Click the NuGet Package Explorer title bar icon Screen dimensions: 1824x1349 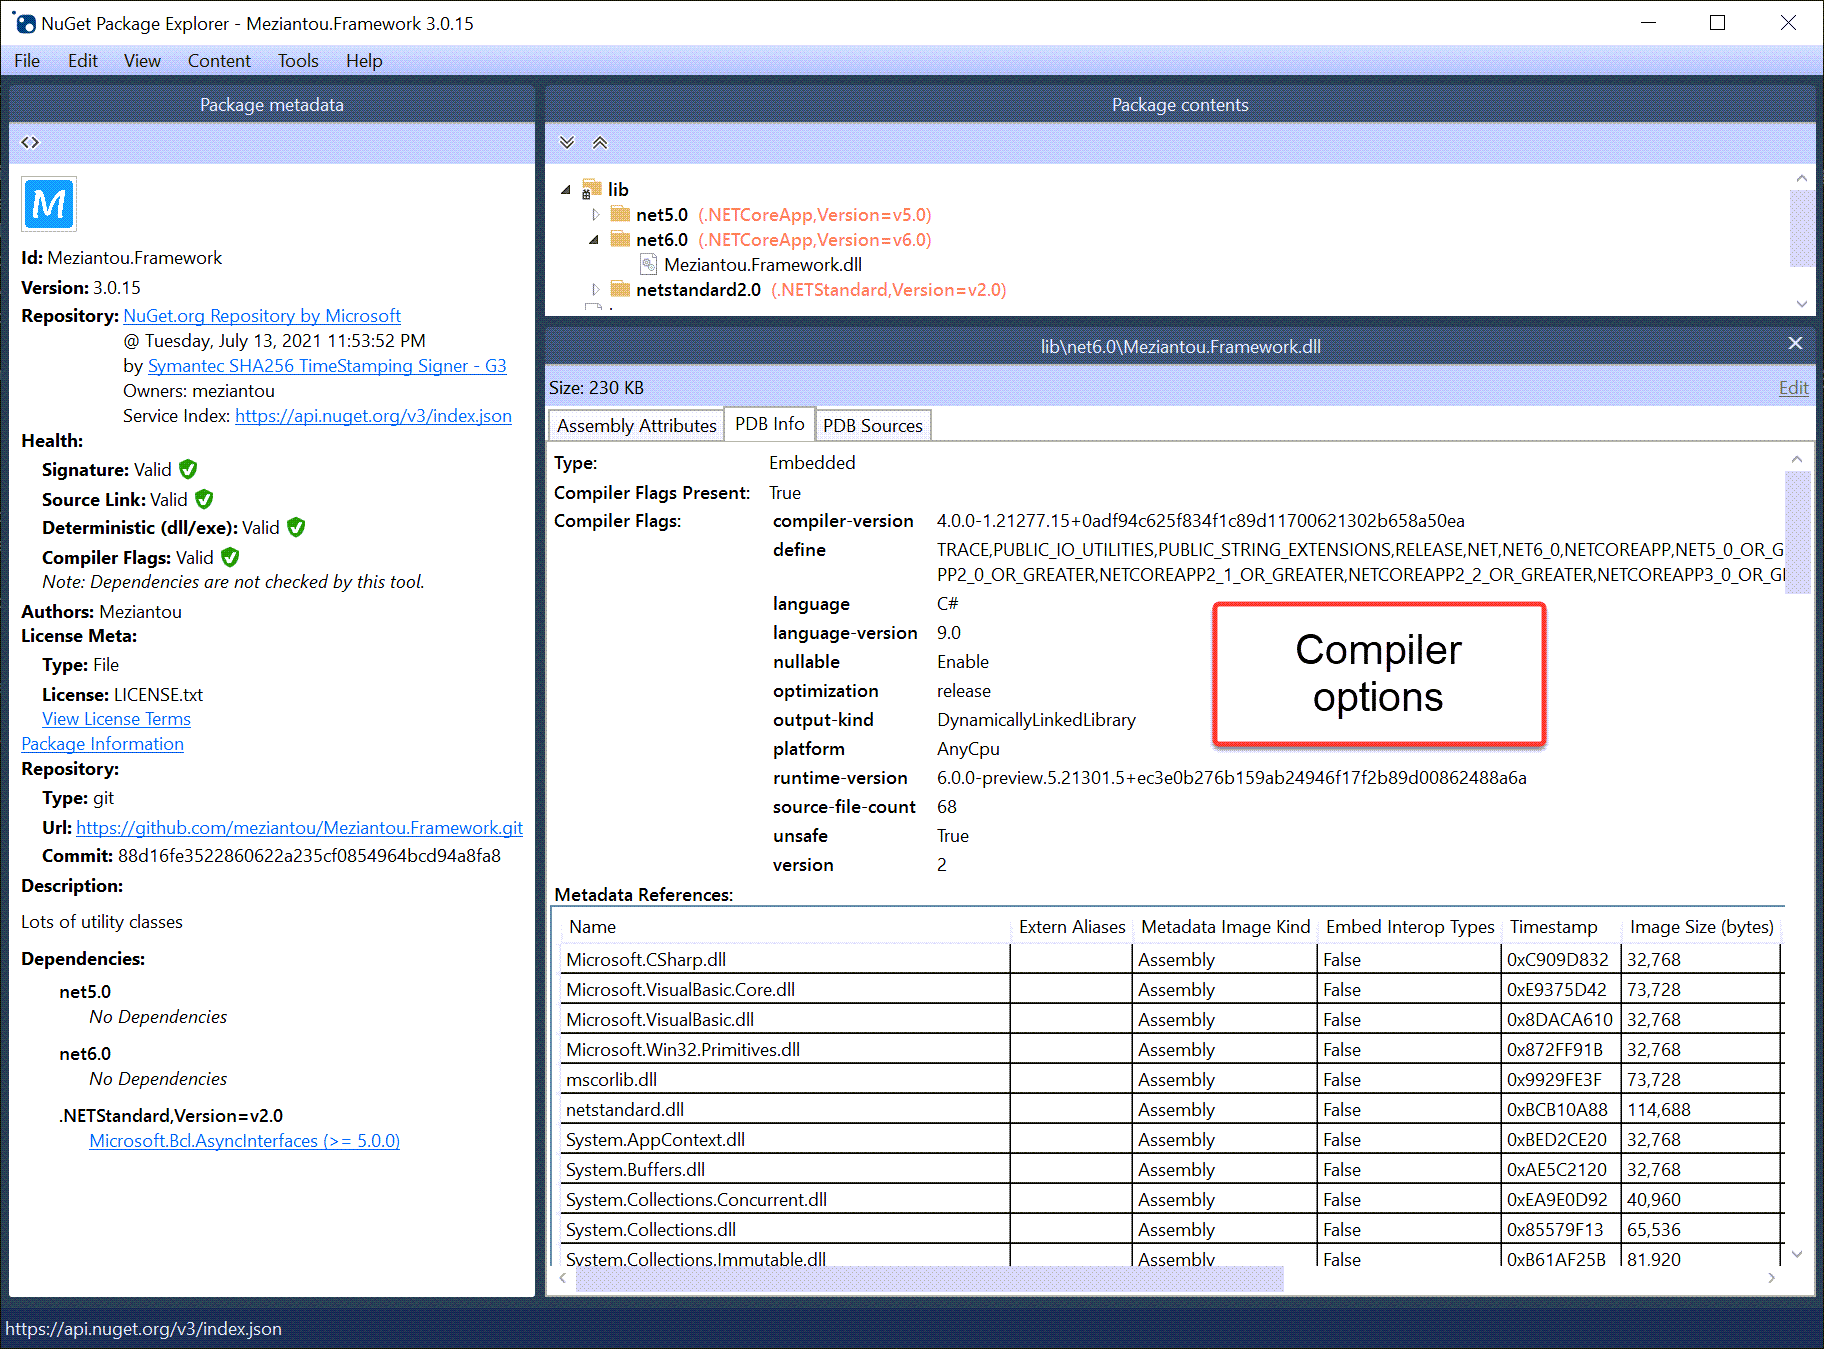click(25, 22)
